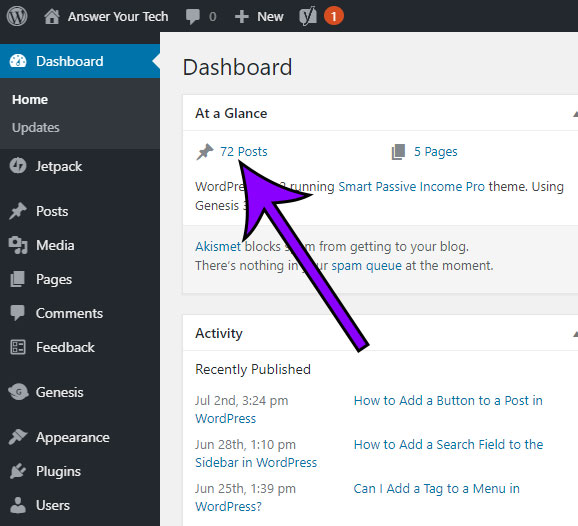Click the home icon beside Answer Your Tech
This screenshot has height=526, width=578.
52,17
